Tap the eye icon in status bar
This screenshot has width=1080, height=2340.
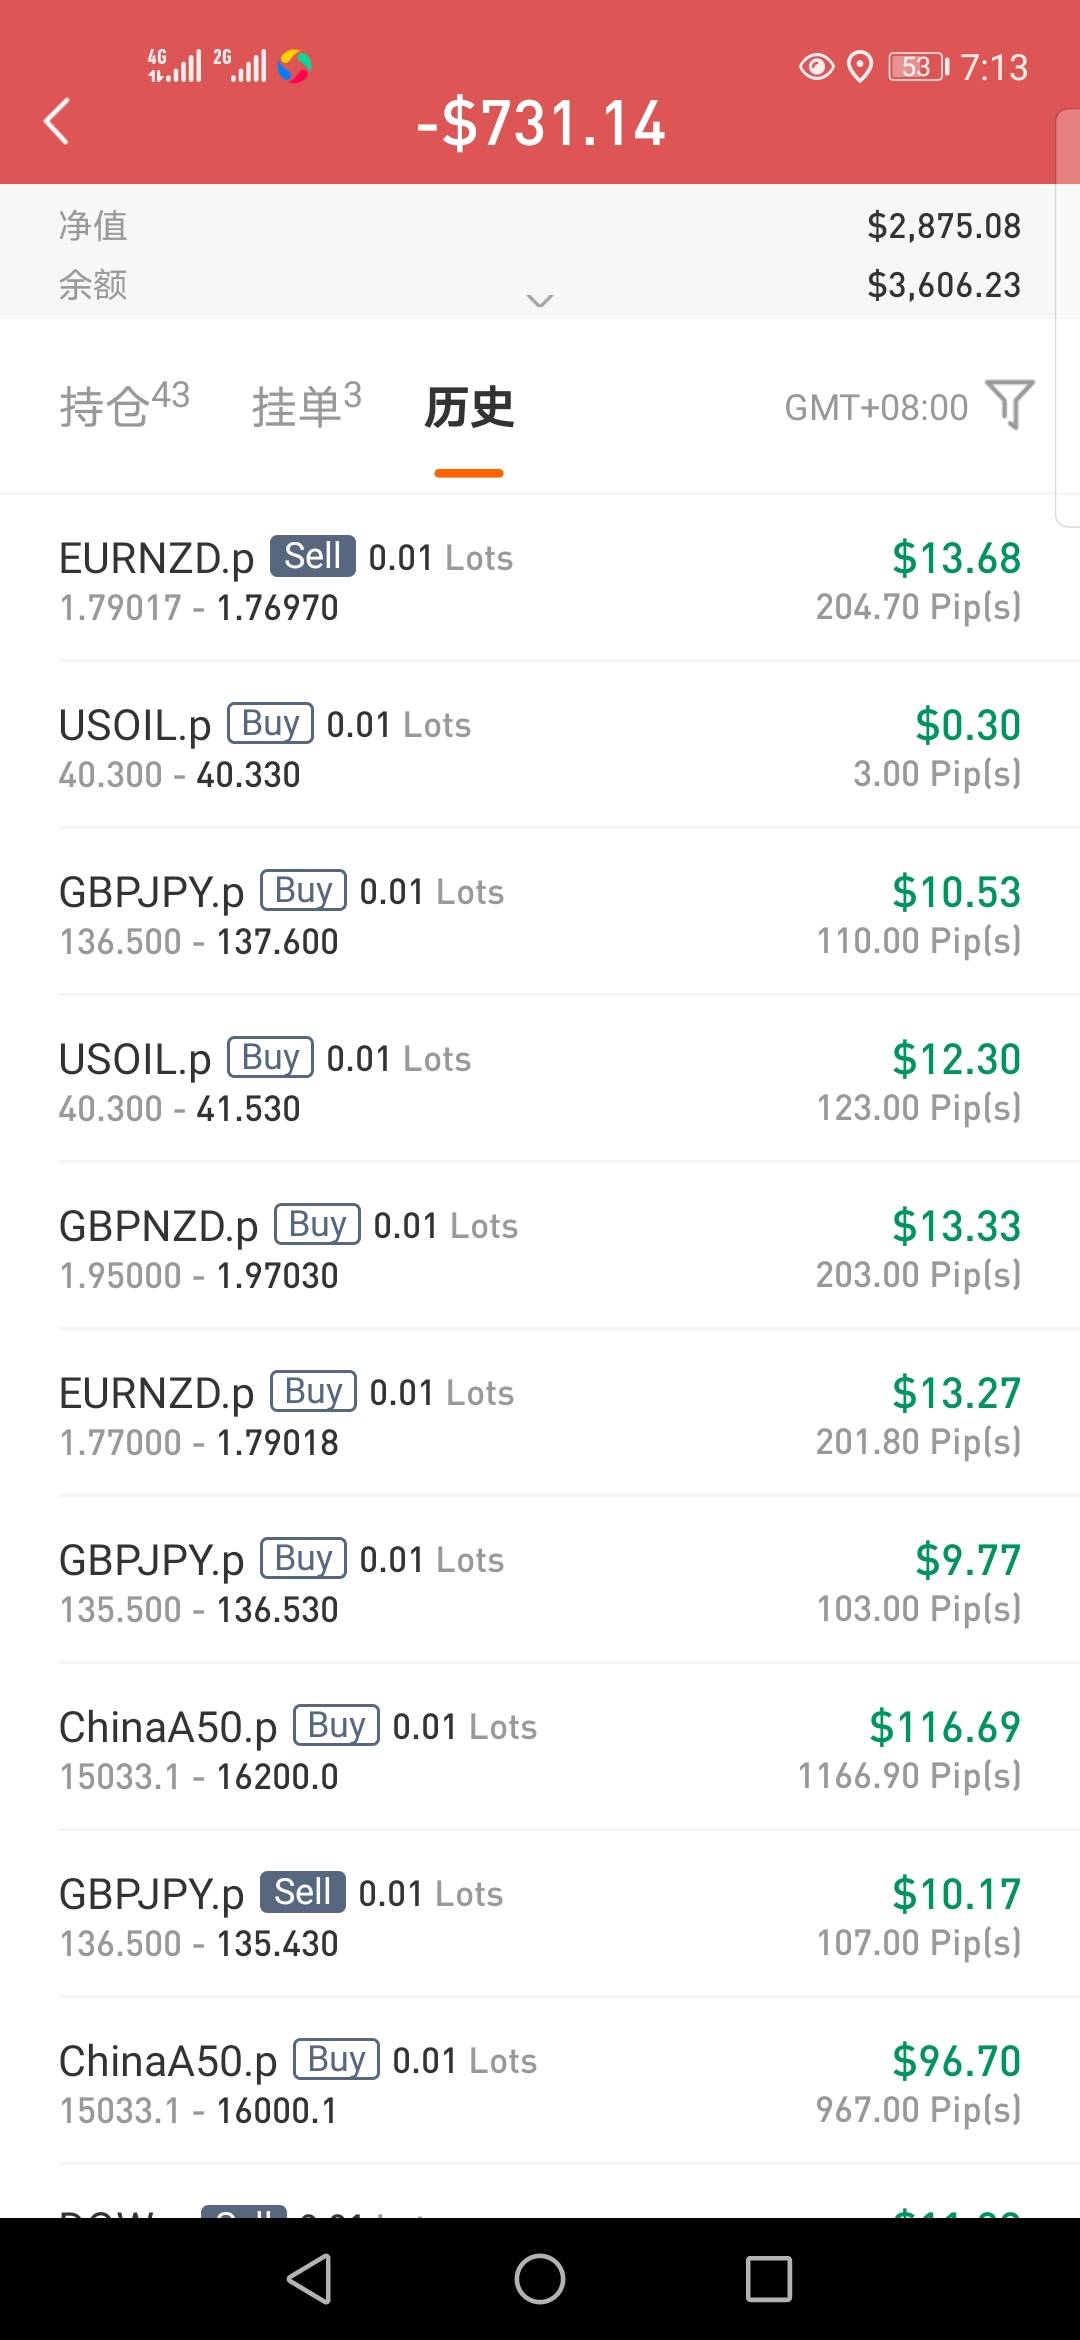point(816,67)
